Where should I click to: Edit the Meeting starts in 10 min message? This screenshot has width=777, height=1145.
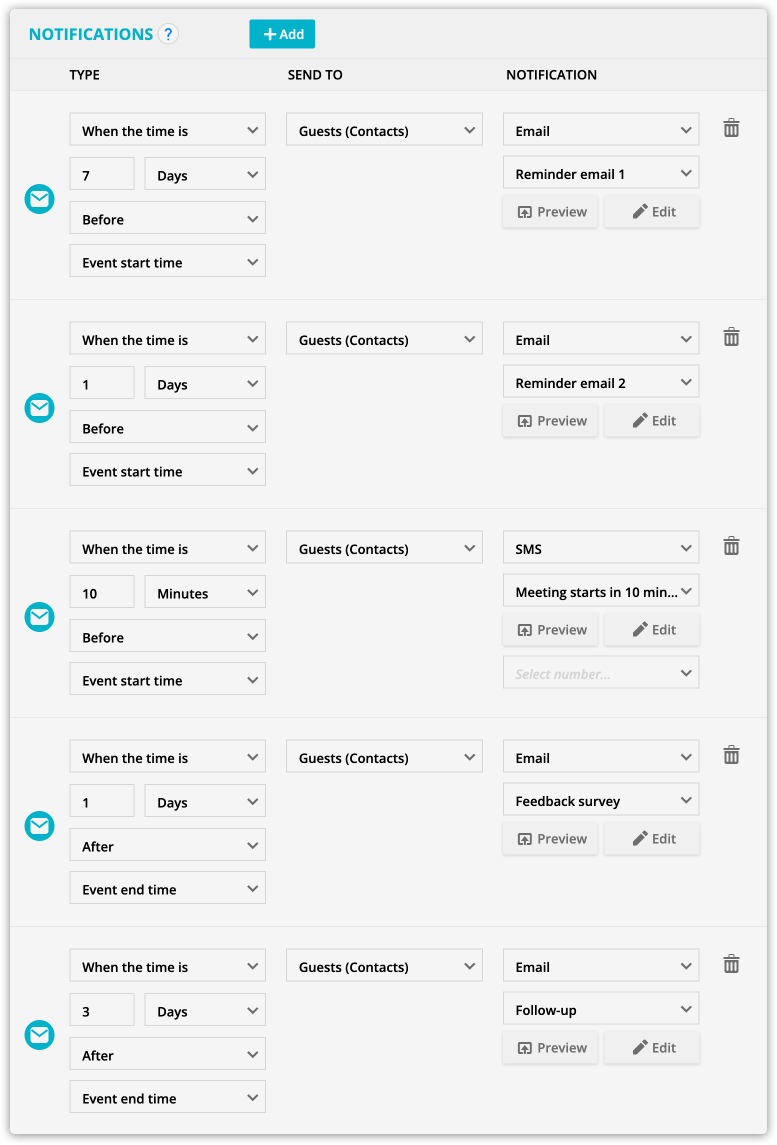pyautogui.click(x=652, y=629)
